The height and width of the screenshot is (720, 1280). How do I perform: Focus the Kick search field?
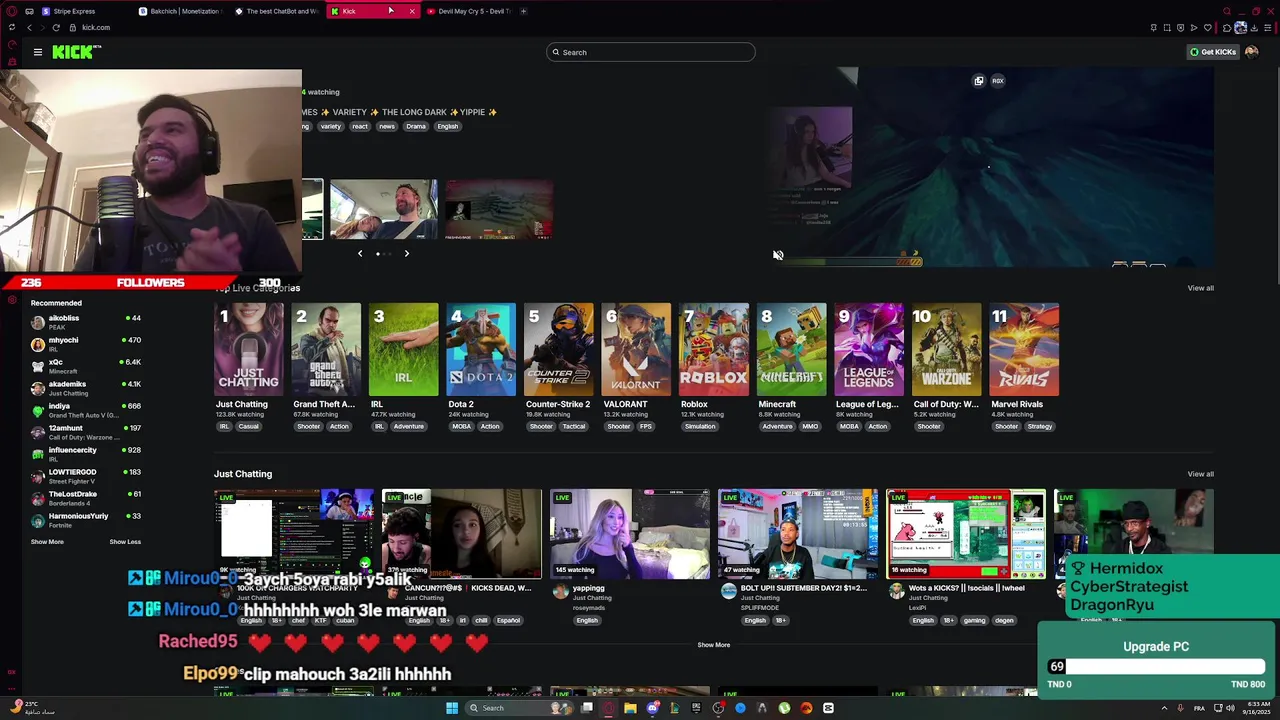coord(651,52)
